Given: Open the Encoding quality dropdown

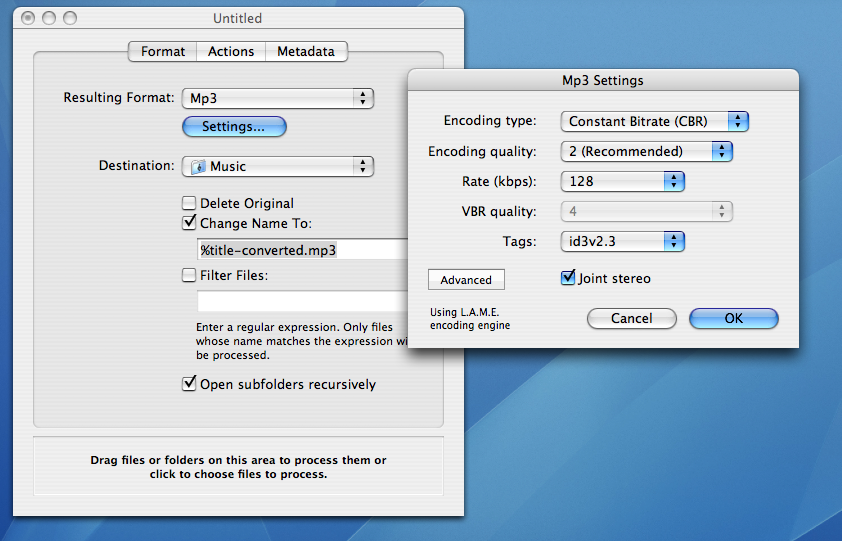Looking at the screenshot, I should click(646, 152).
